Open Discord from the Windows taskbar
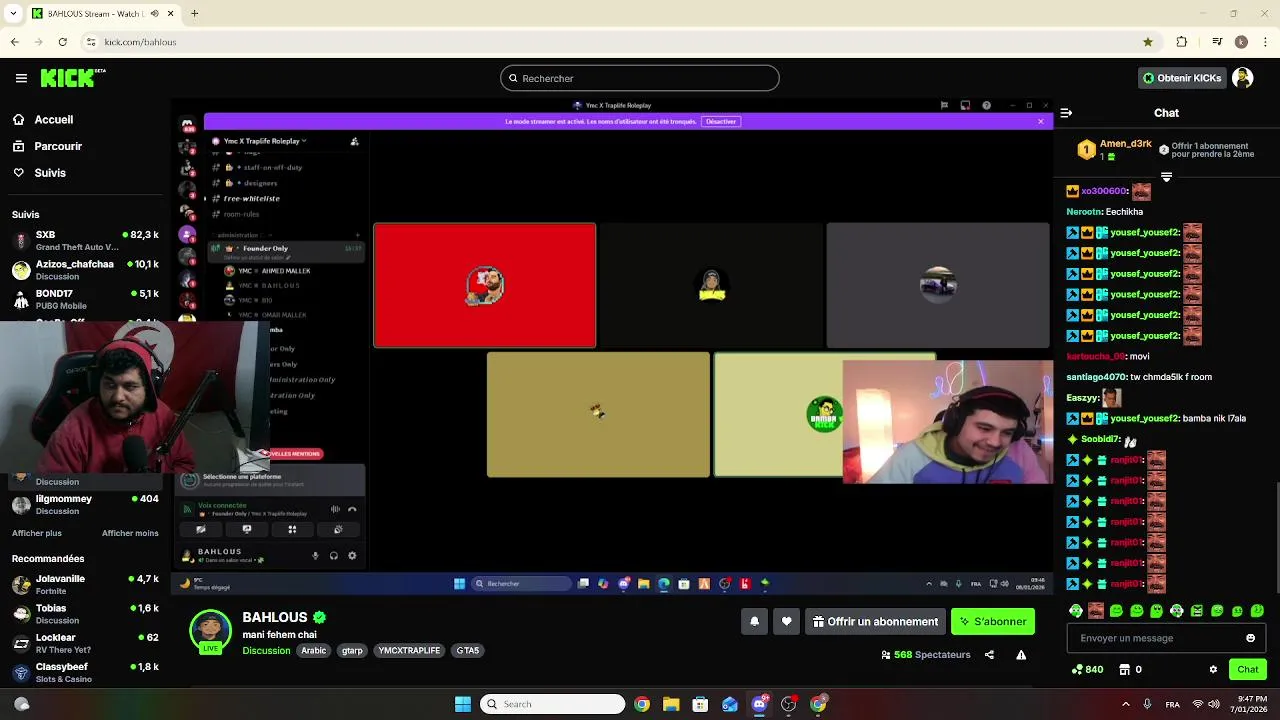 point(759,704)
